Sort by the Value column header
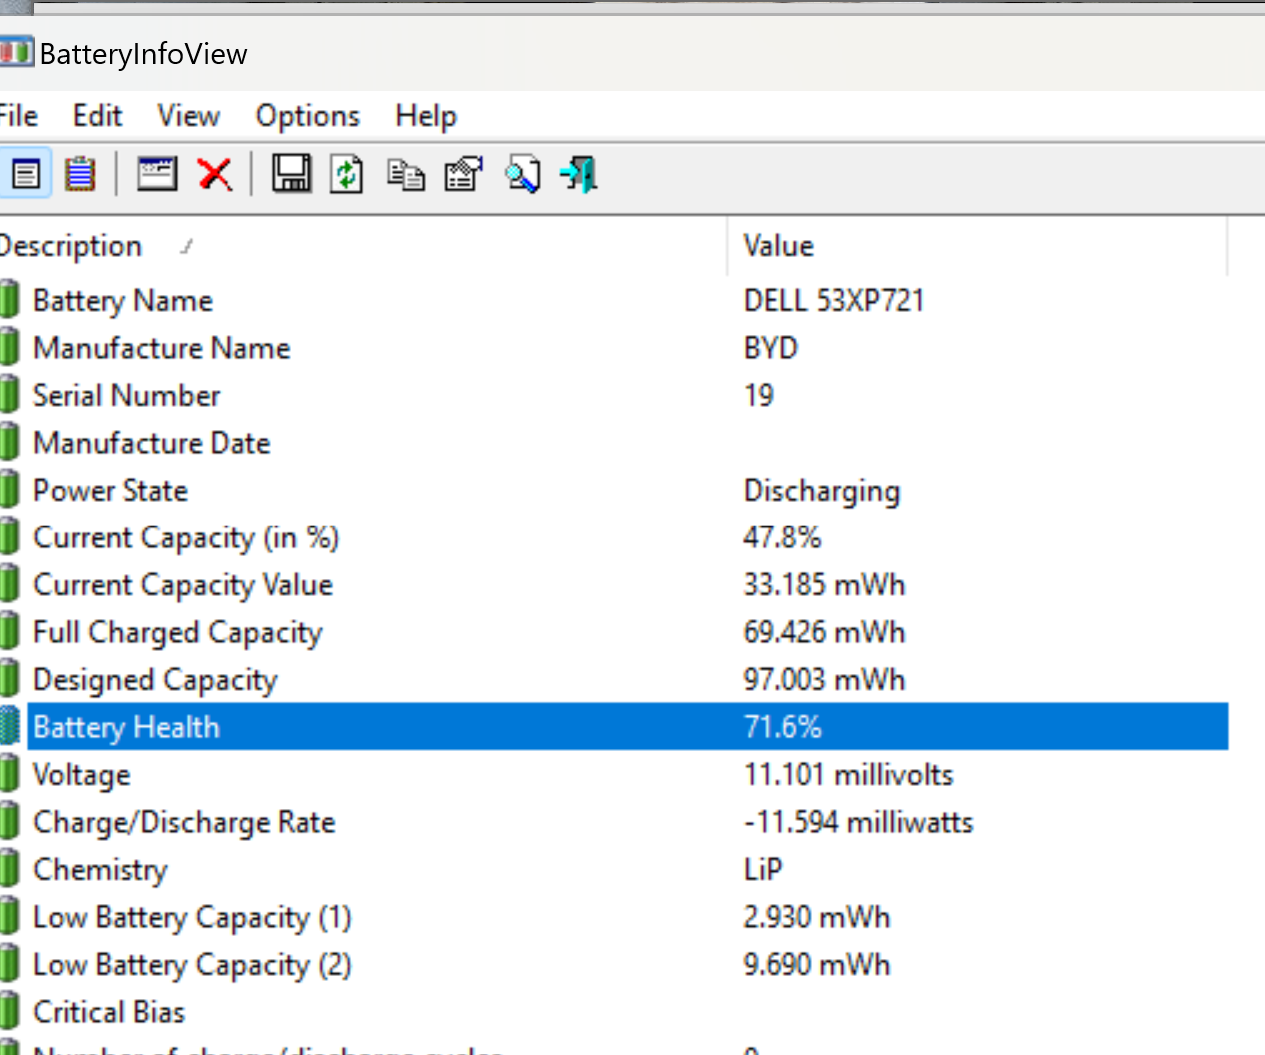This screenshot has width=1265, height=1055. (978, 246)
